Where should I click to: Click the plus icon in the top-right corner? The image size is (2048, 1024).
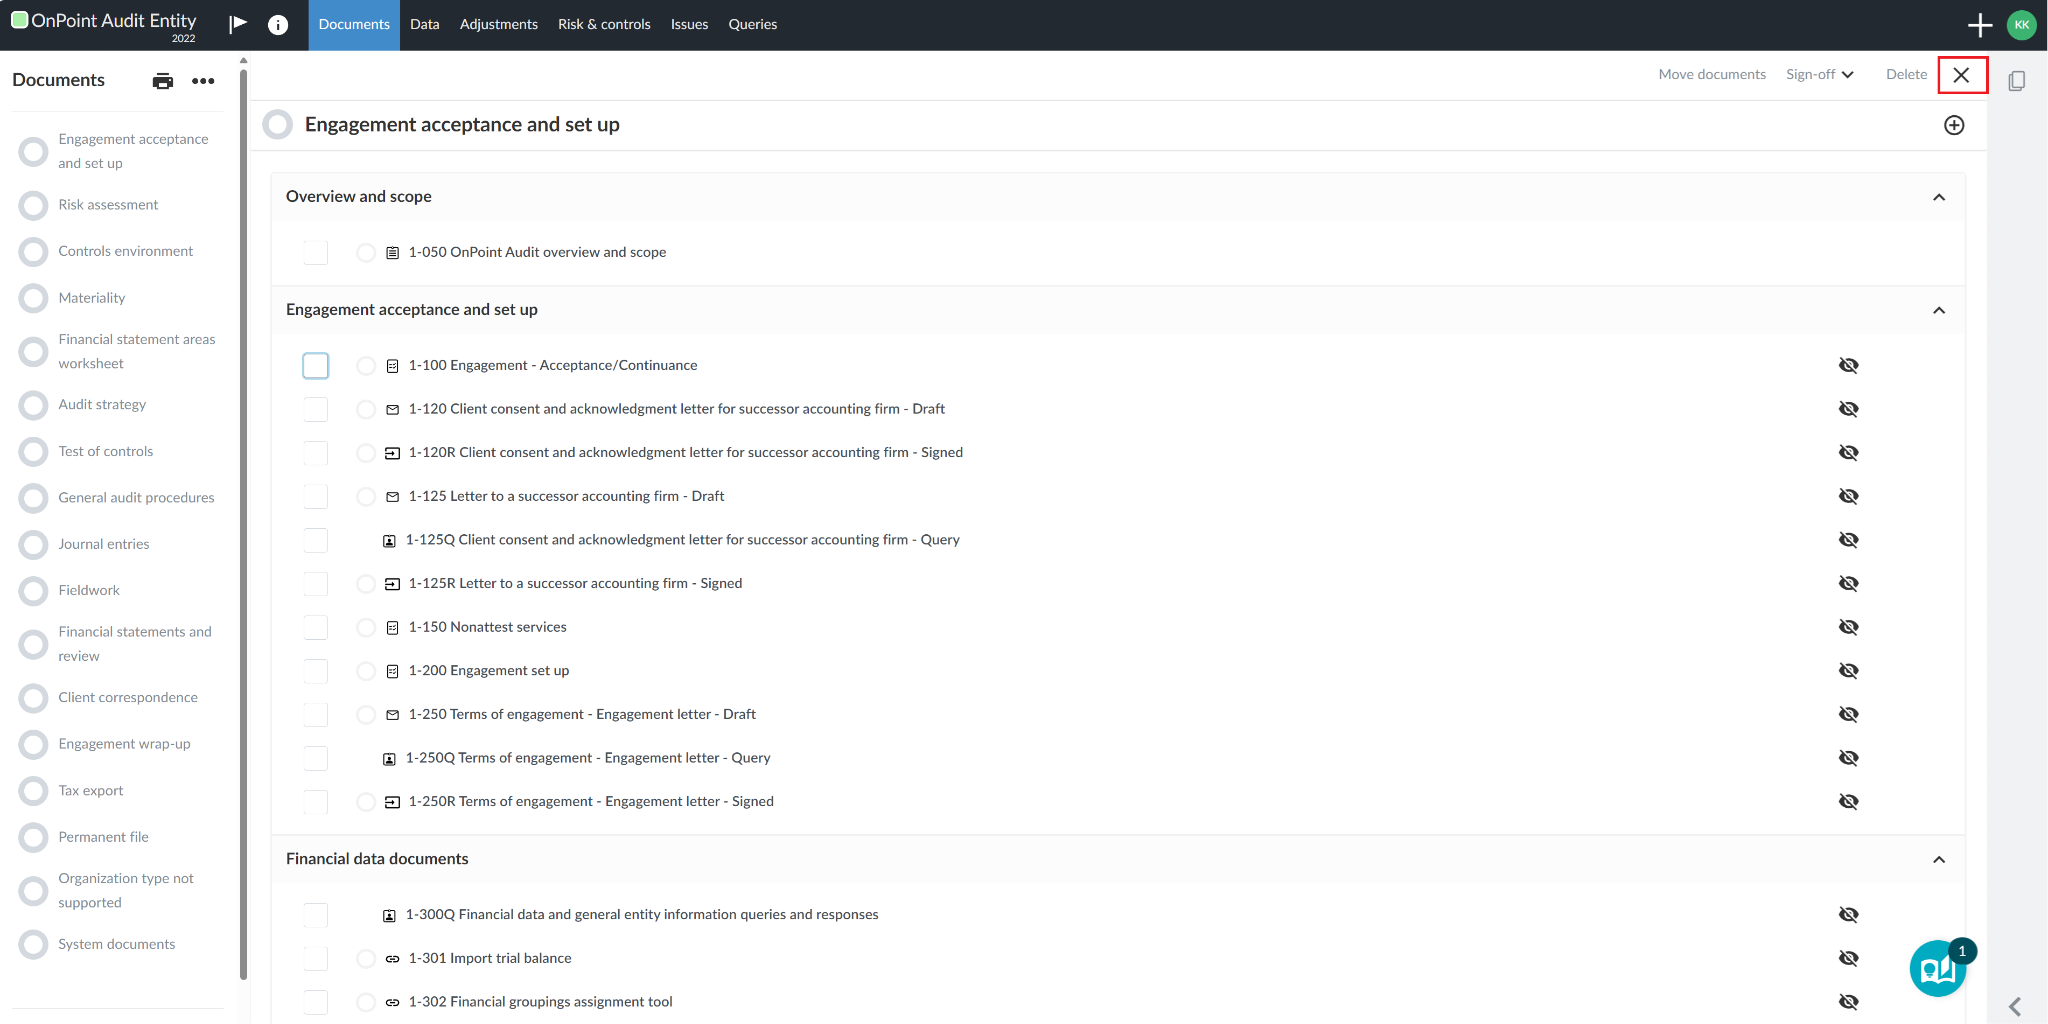tap(1981, 24)
